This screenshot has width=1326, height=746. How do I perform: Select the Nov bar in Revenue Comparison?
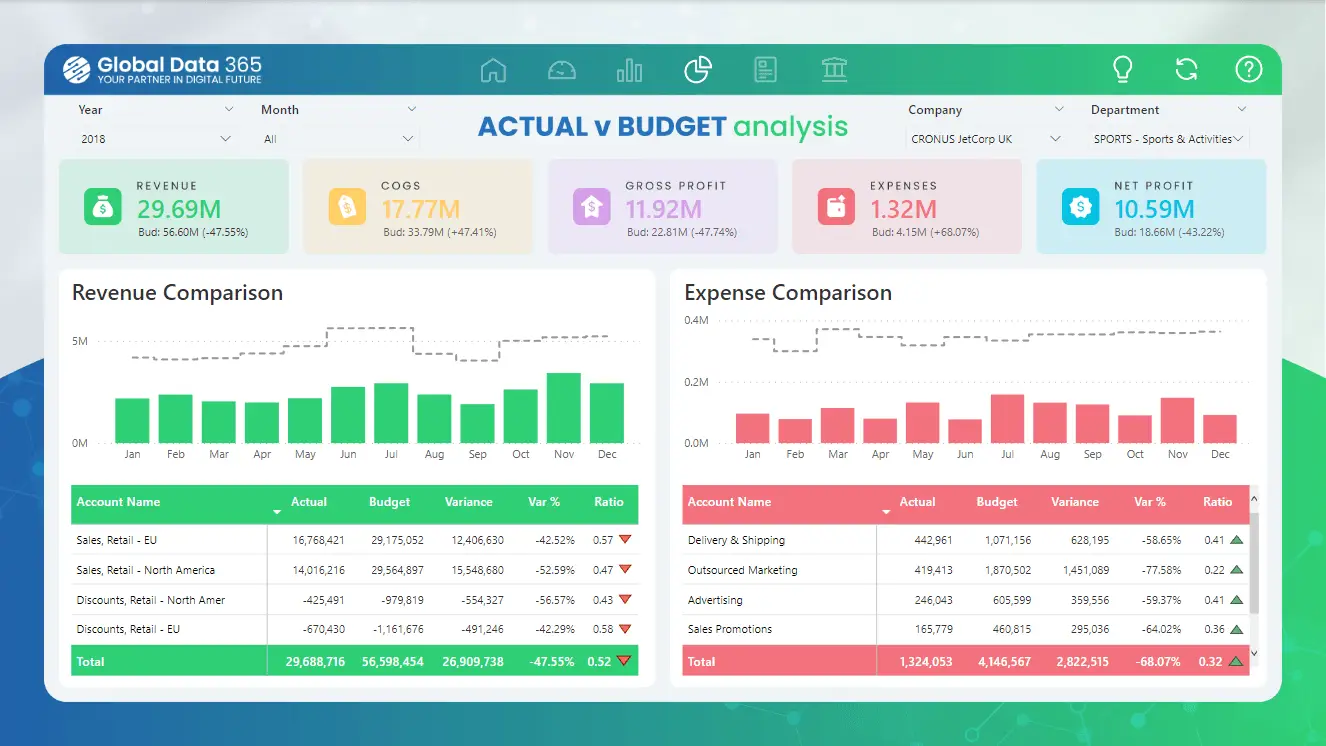tap(564, 408)
